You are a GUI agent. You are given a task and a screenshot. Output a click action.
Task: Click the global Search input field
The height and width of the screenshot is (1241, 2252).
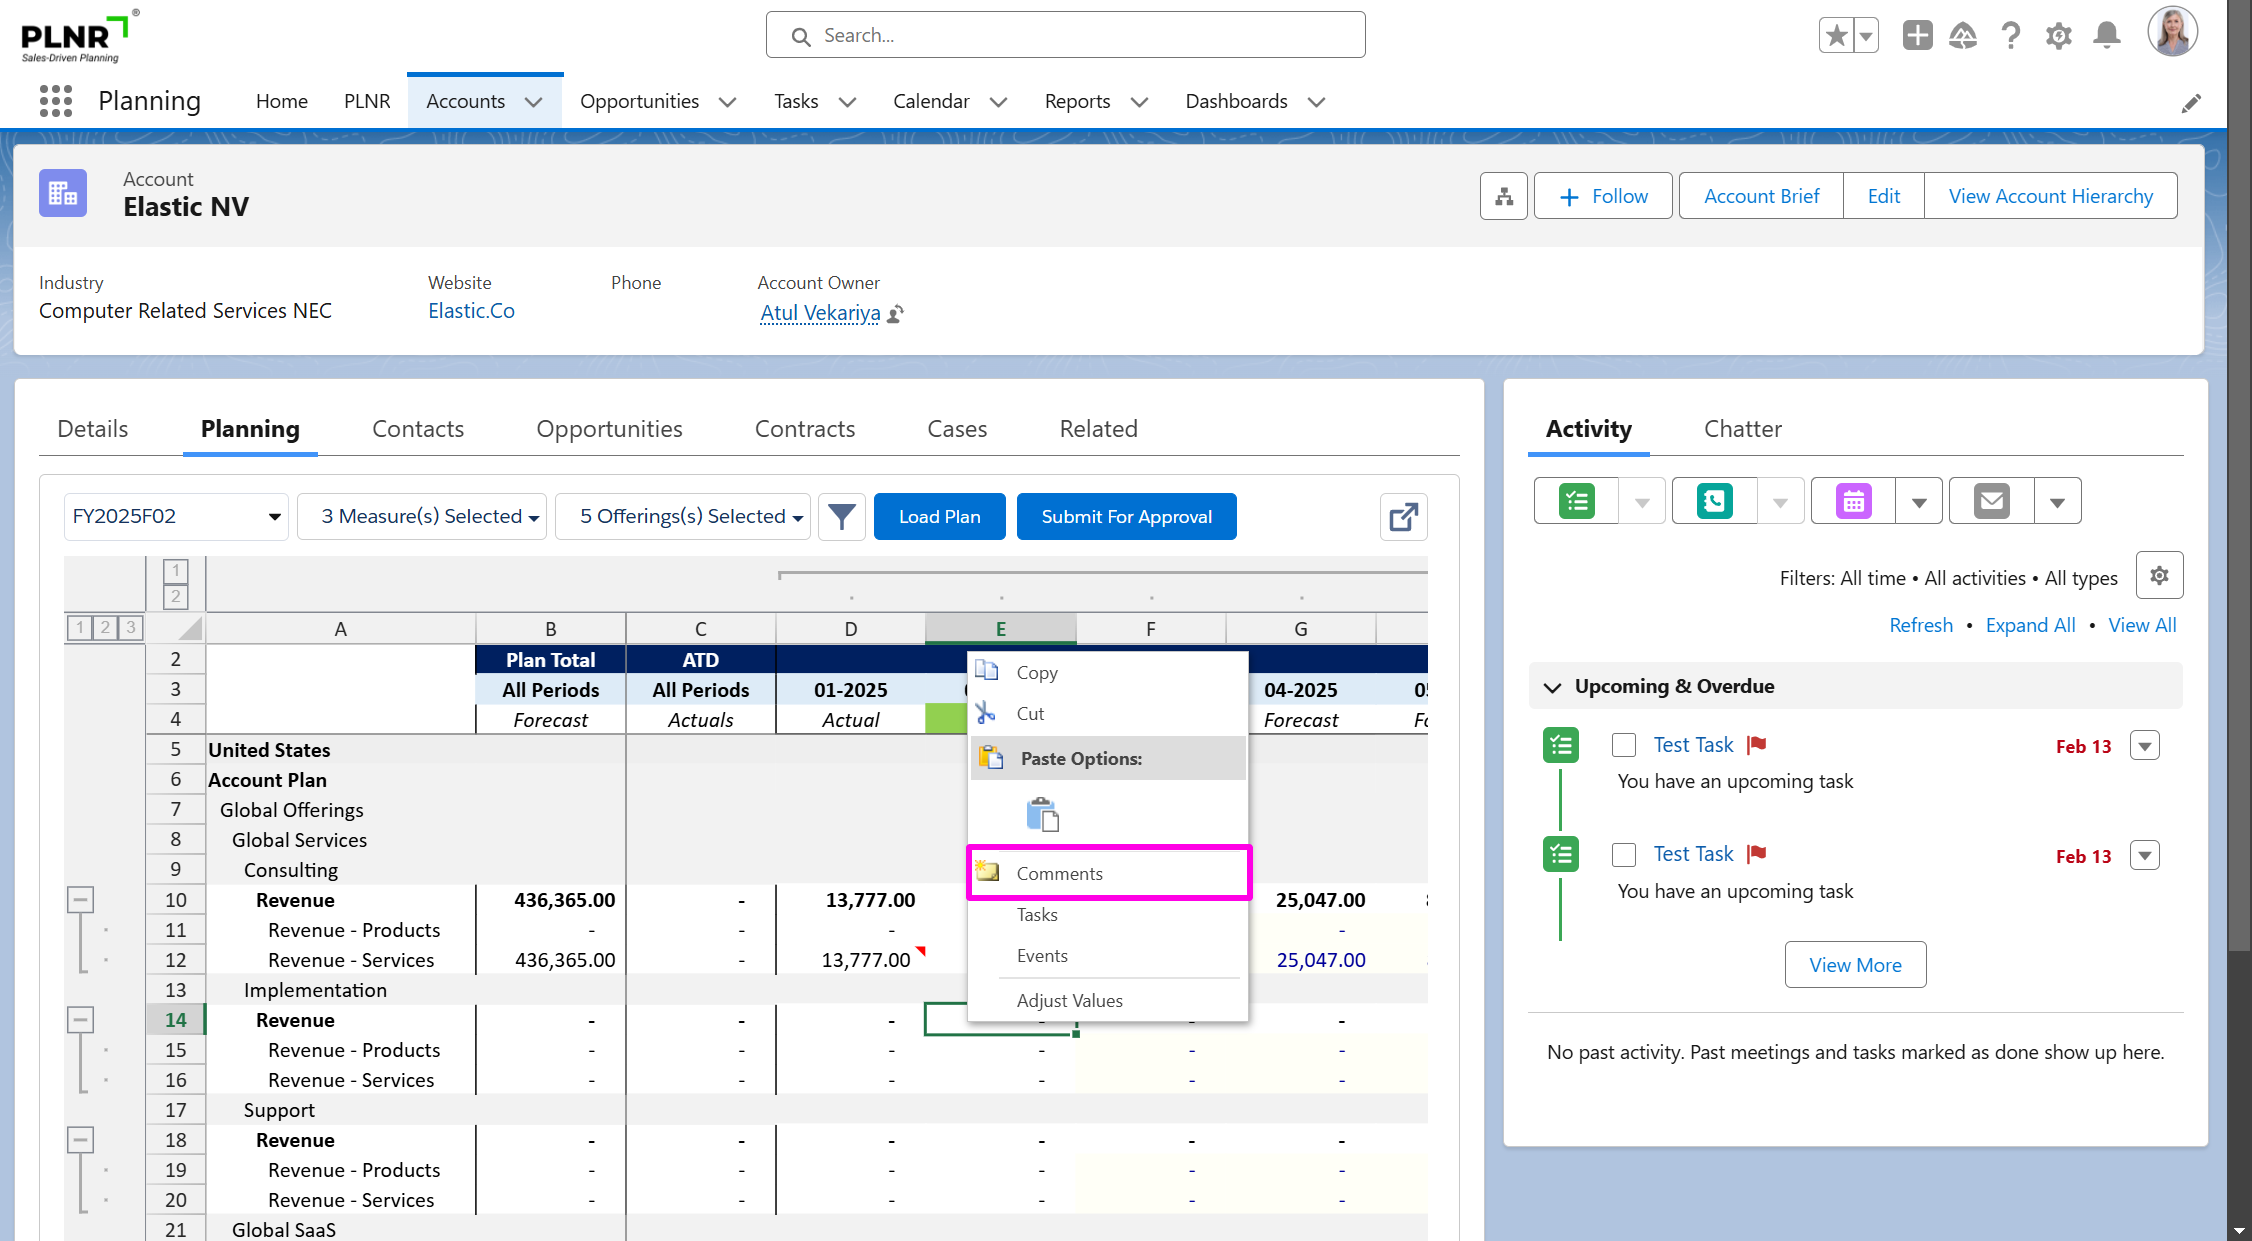(x=1066, y=36)
